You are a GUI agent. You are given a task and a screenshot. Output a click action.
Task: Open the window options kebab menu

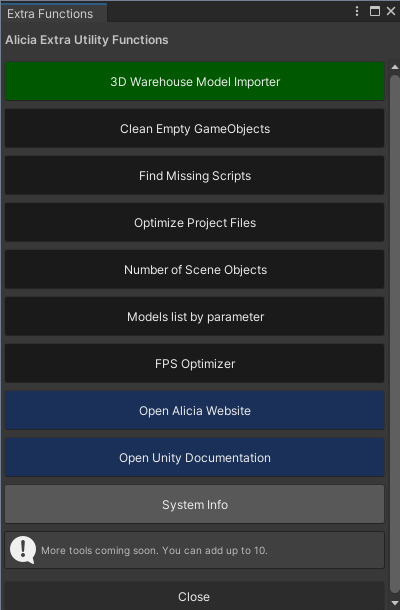pyautogui.click(x=357, y=11)
